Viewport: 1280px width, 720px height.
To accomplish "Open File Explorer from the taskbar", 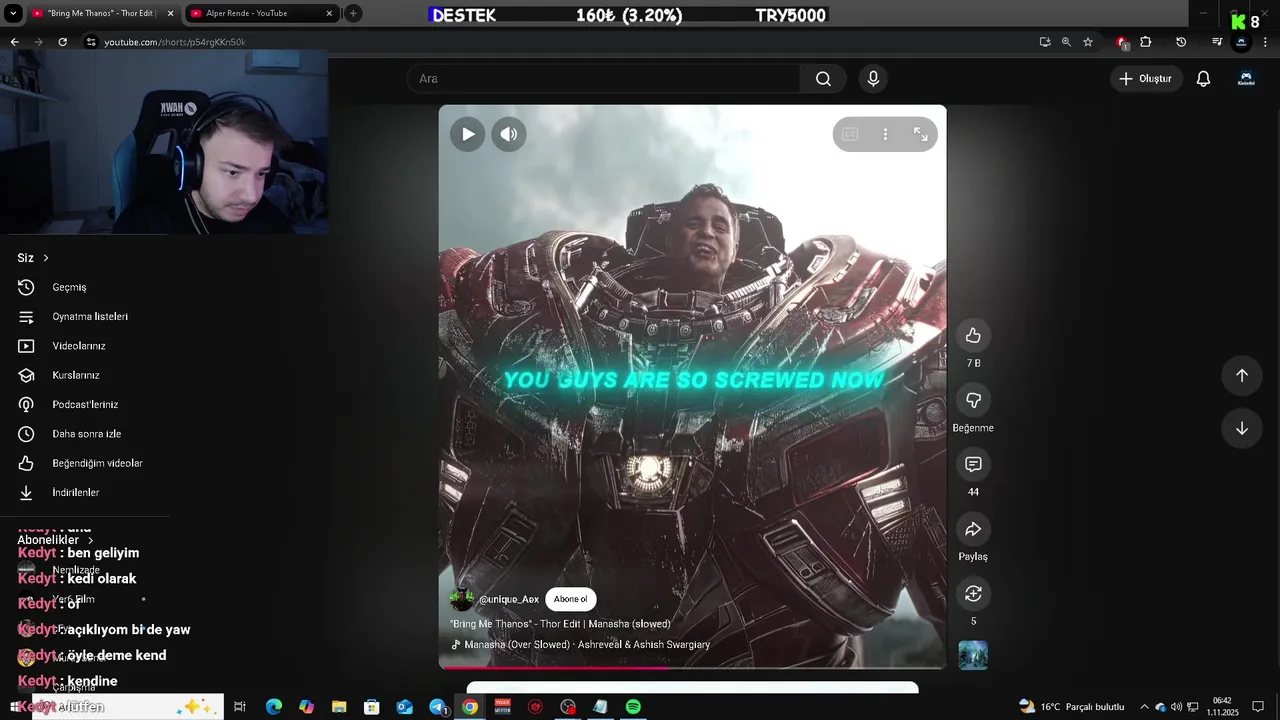I will [x=339, y=707].
